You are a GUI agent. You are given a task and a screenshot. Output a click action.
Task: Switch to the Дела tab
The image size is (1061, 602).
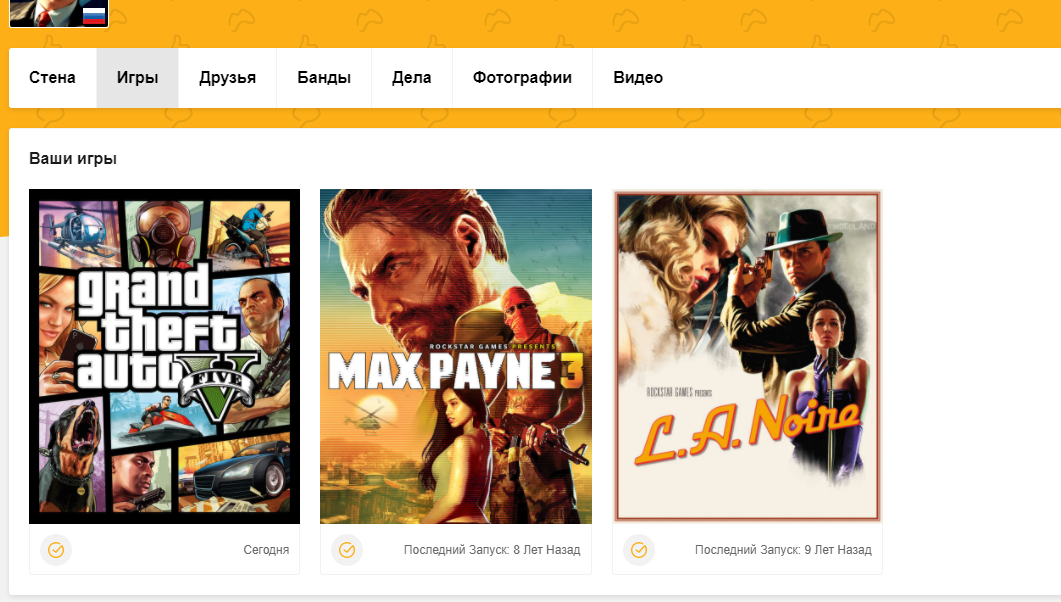click(412, 78)
